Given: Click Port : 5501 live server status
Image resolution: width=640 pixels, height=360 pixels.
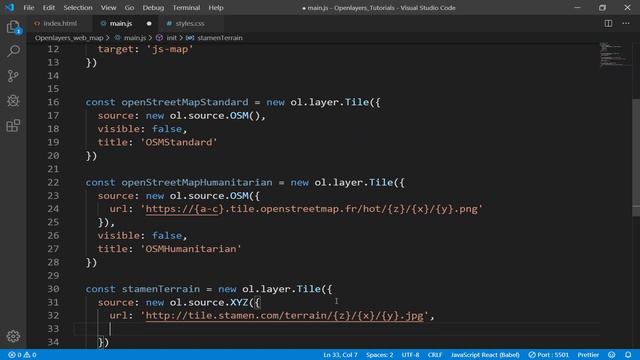Looking at the screenshot, I should coord(549,355).
